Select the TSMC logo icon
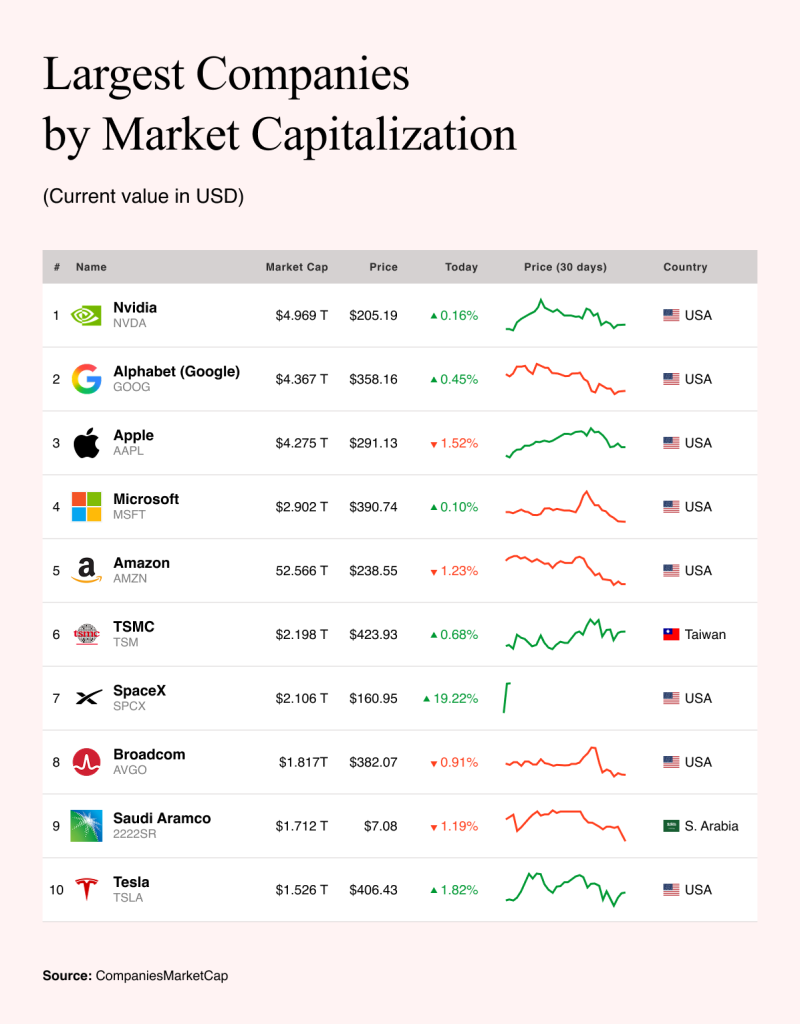Viewport: 800px width, 1024px height. 86,634
